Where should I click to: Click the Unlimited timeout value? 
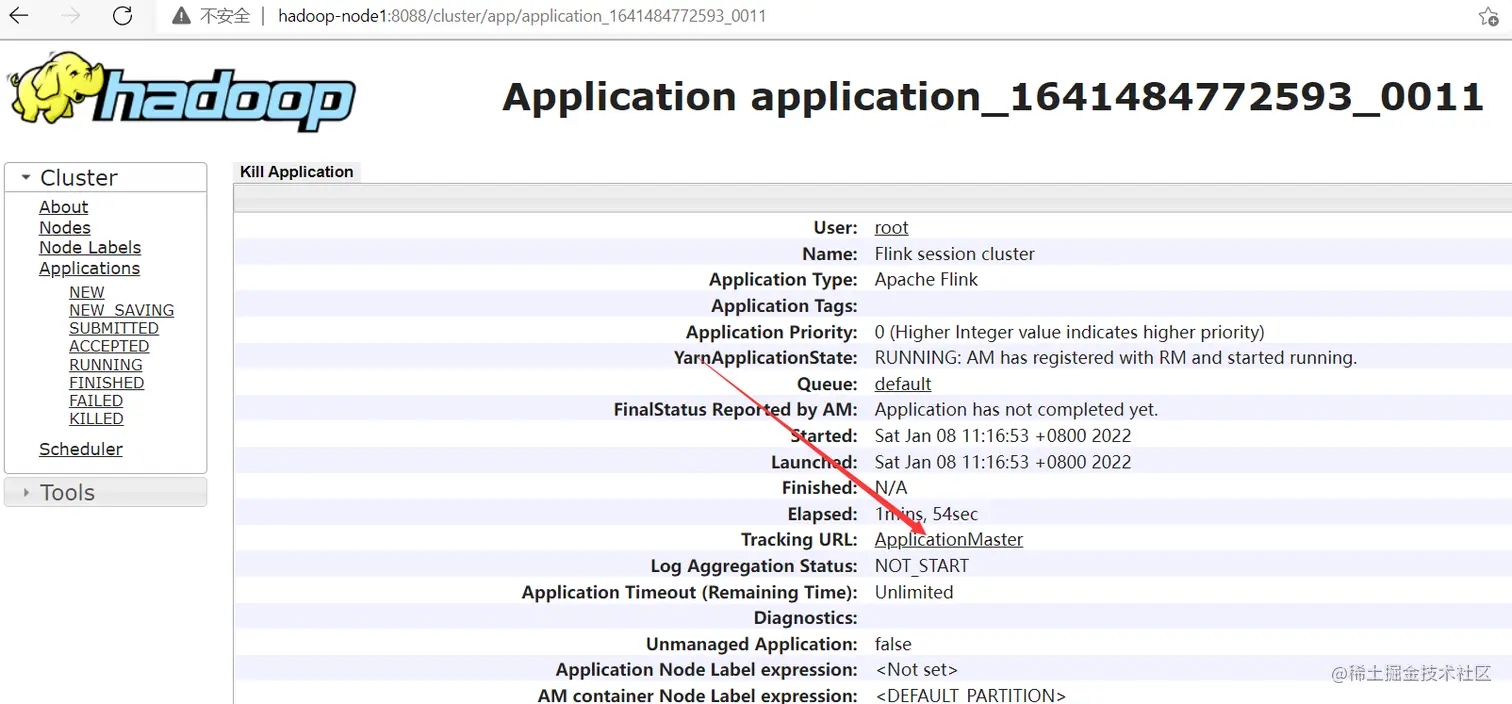[x=914, y=592]
